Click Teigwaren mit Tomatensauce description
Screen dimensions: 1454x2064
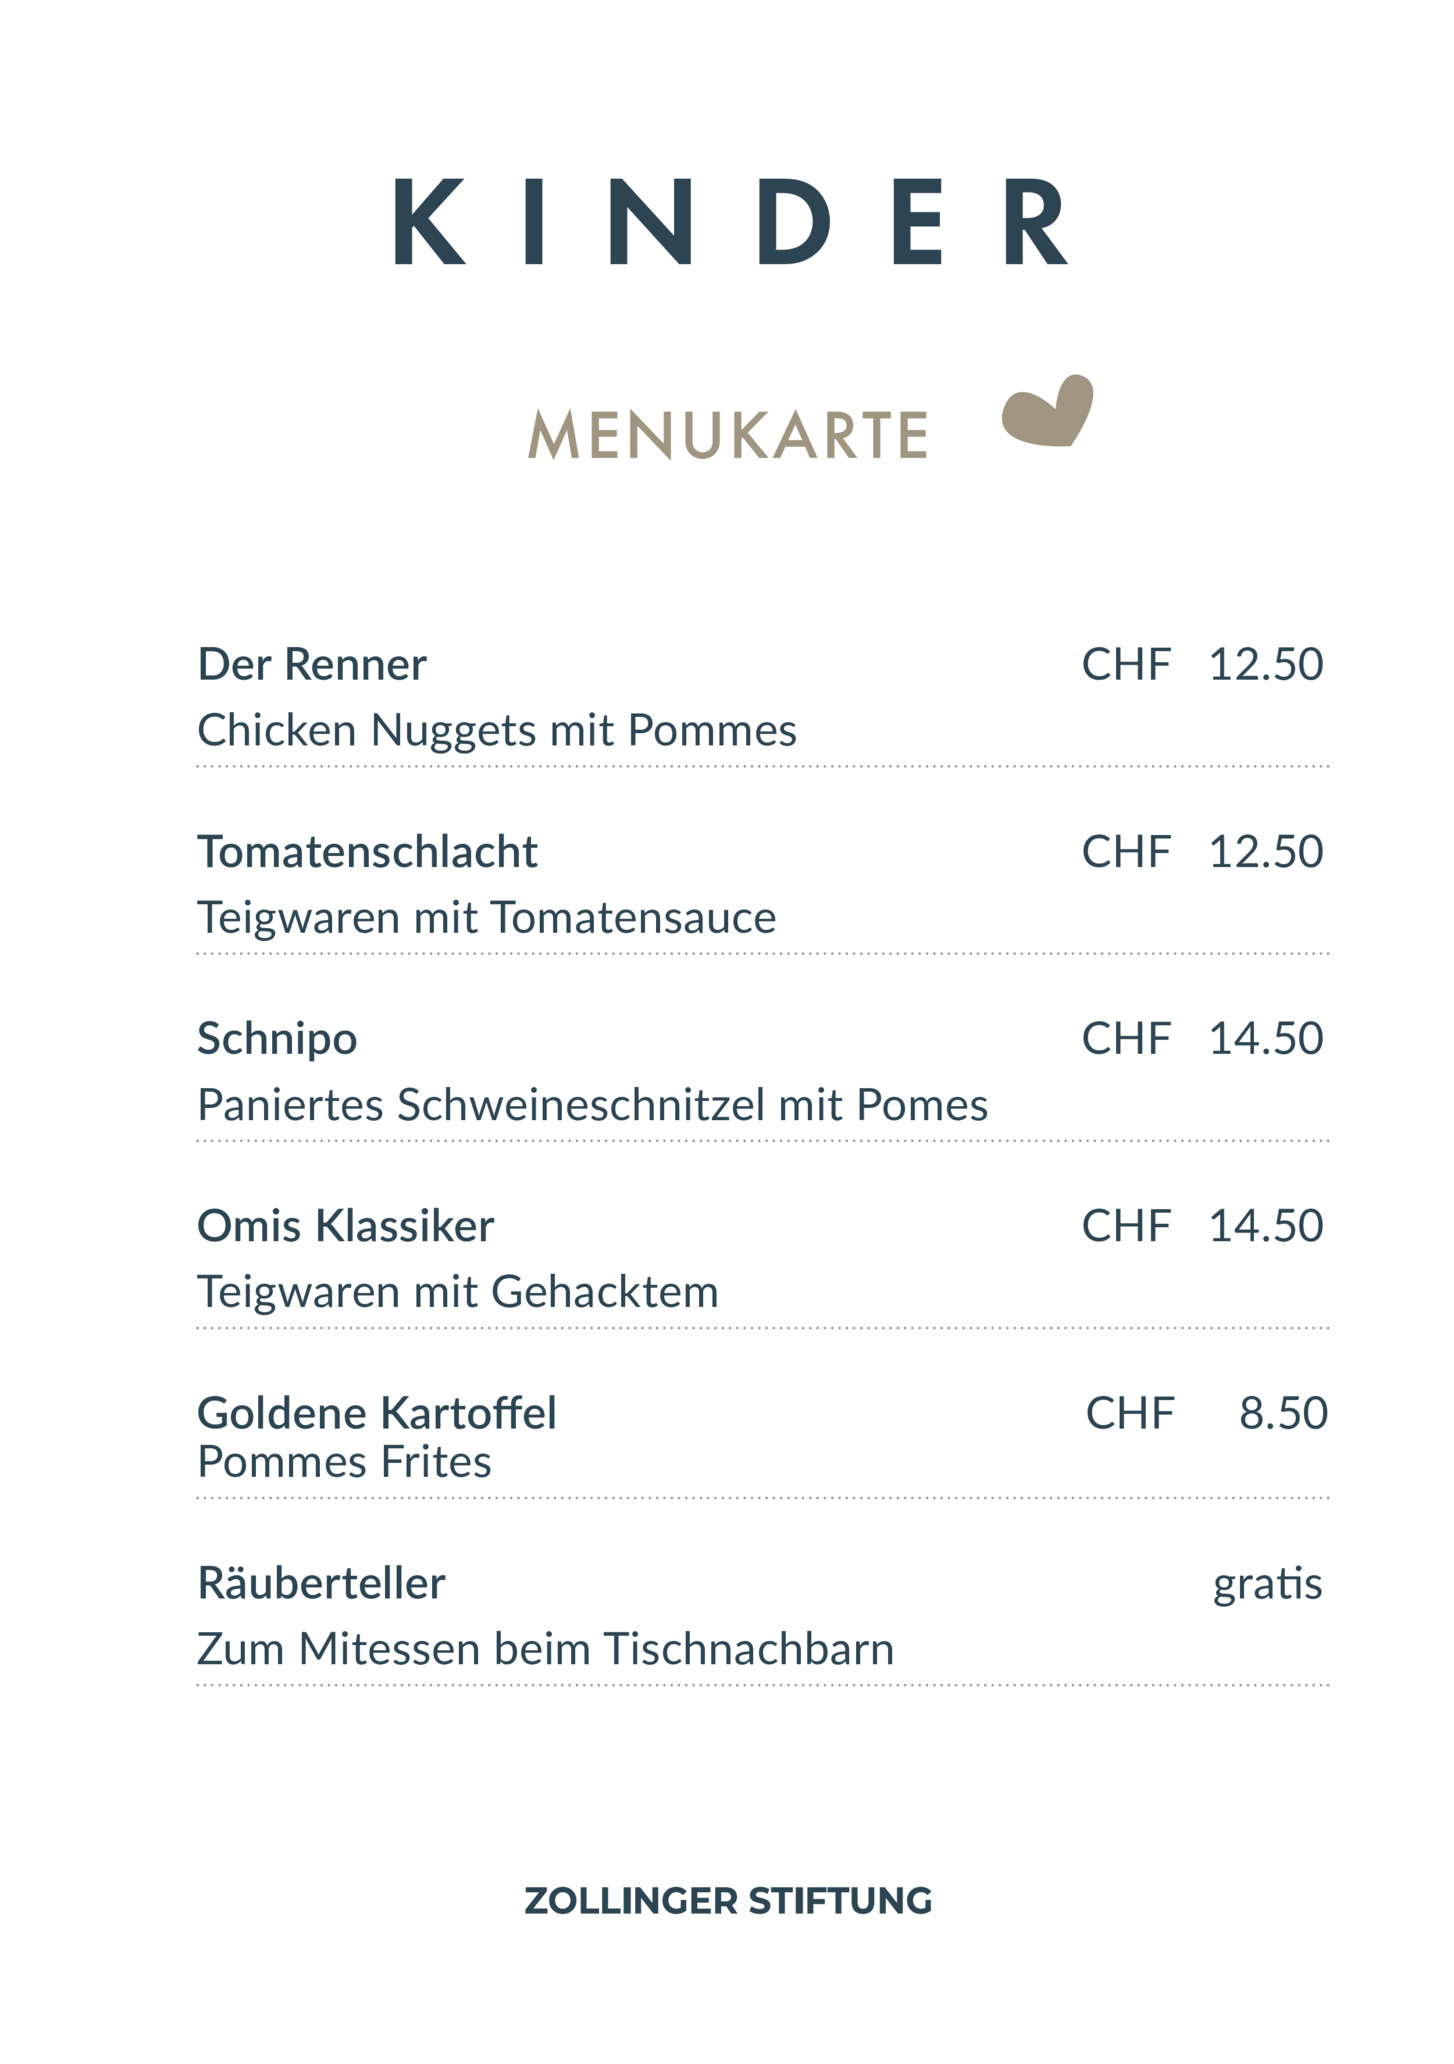[486, 918]
